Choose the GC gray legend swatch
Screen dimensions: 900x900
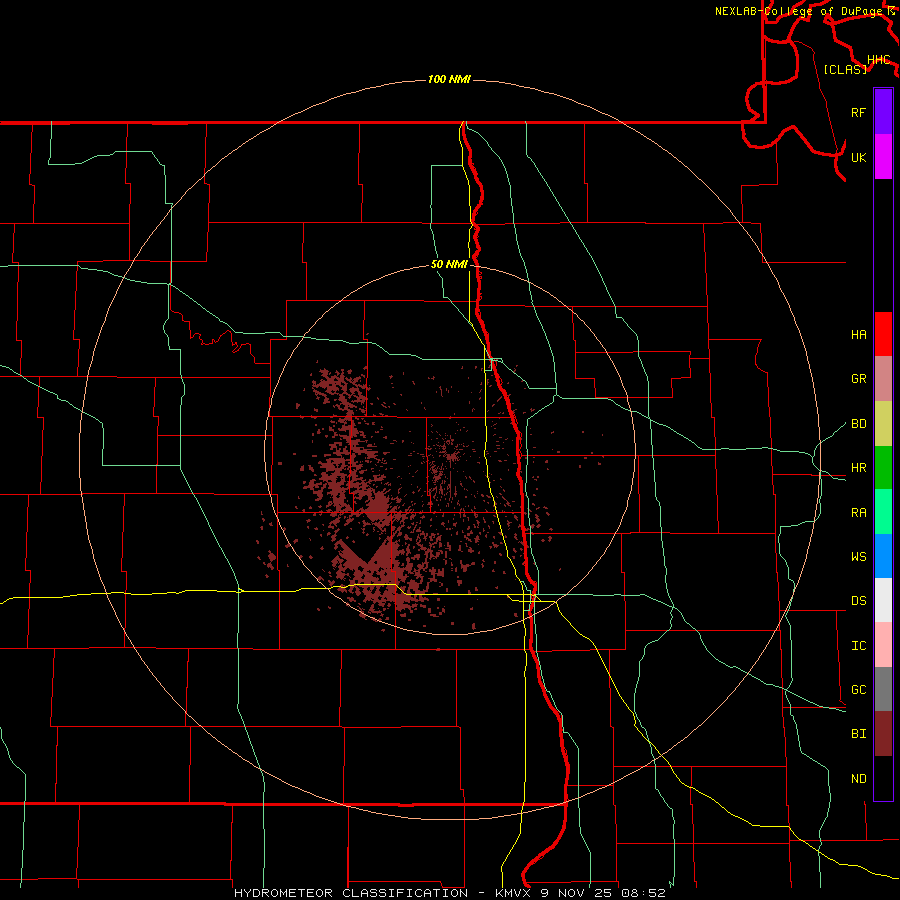(x=883, y=689)
